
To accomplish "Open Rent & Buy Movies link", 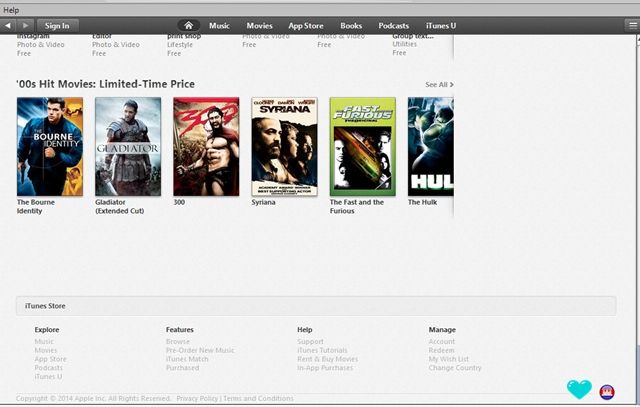I will (x=327, y=359).
